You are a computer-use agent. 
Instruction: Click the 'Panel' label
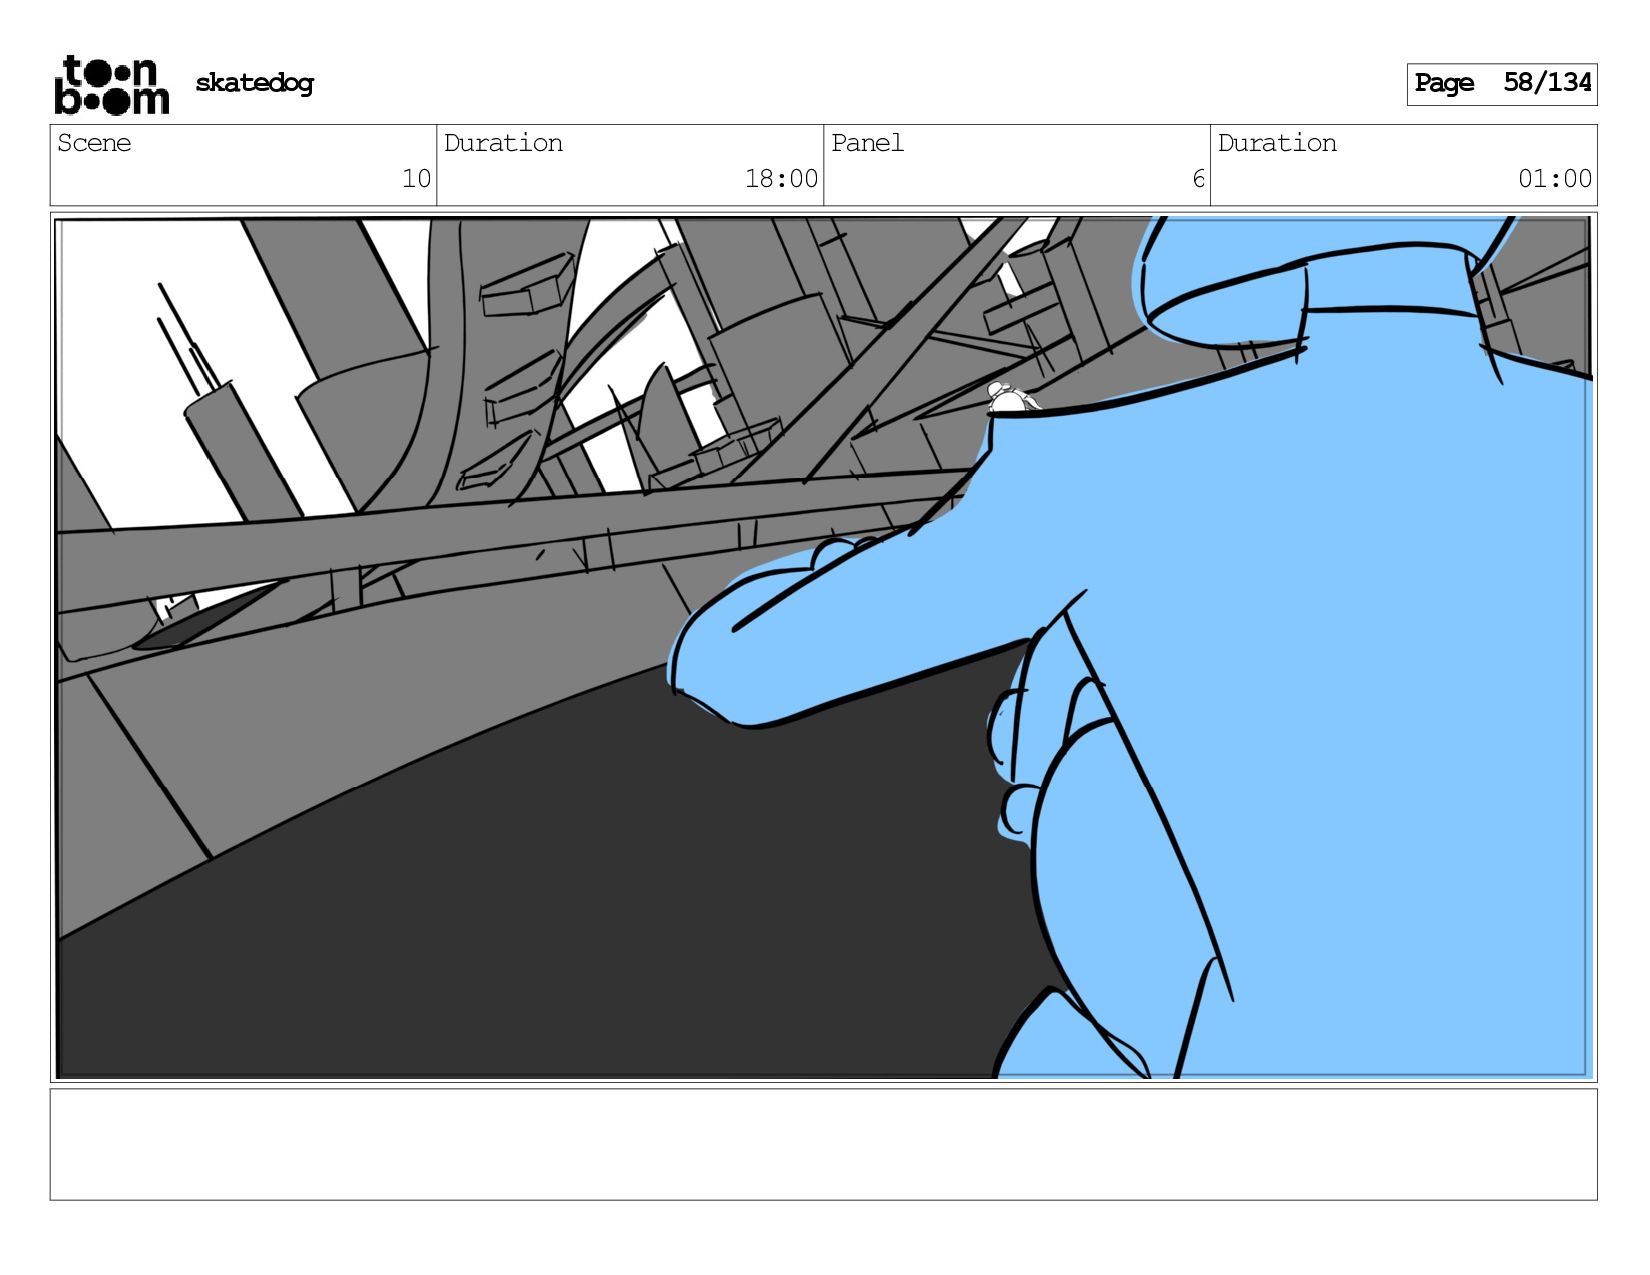pyautogui.click(x=867, y=143)
